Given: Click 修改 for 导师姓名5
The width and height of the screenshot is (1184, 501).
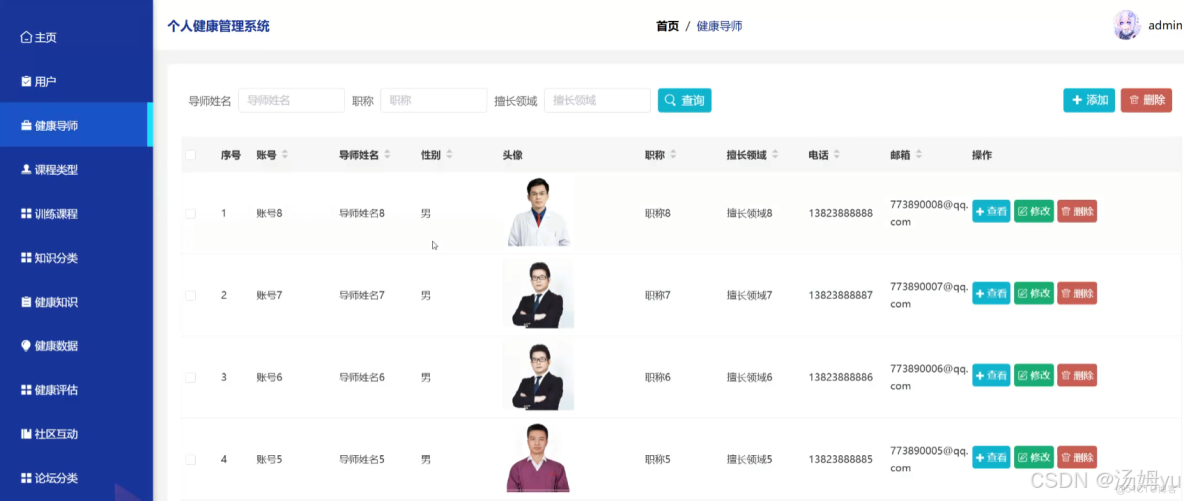Looking at the screenshot, I should pyautogui.click(x=1034, y=457).
